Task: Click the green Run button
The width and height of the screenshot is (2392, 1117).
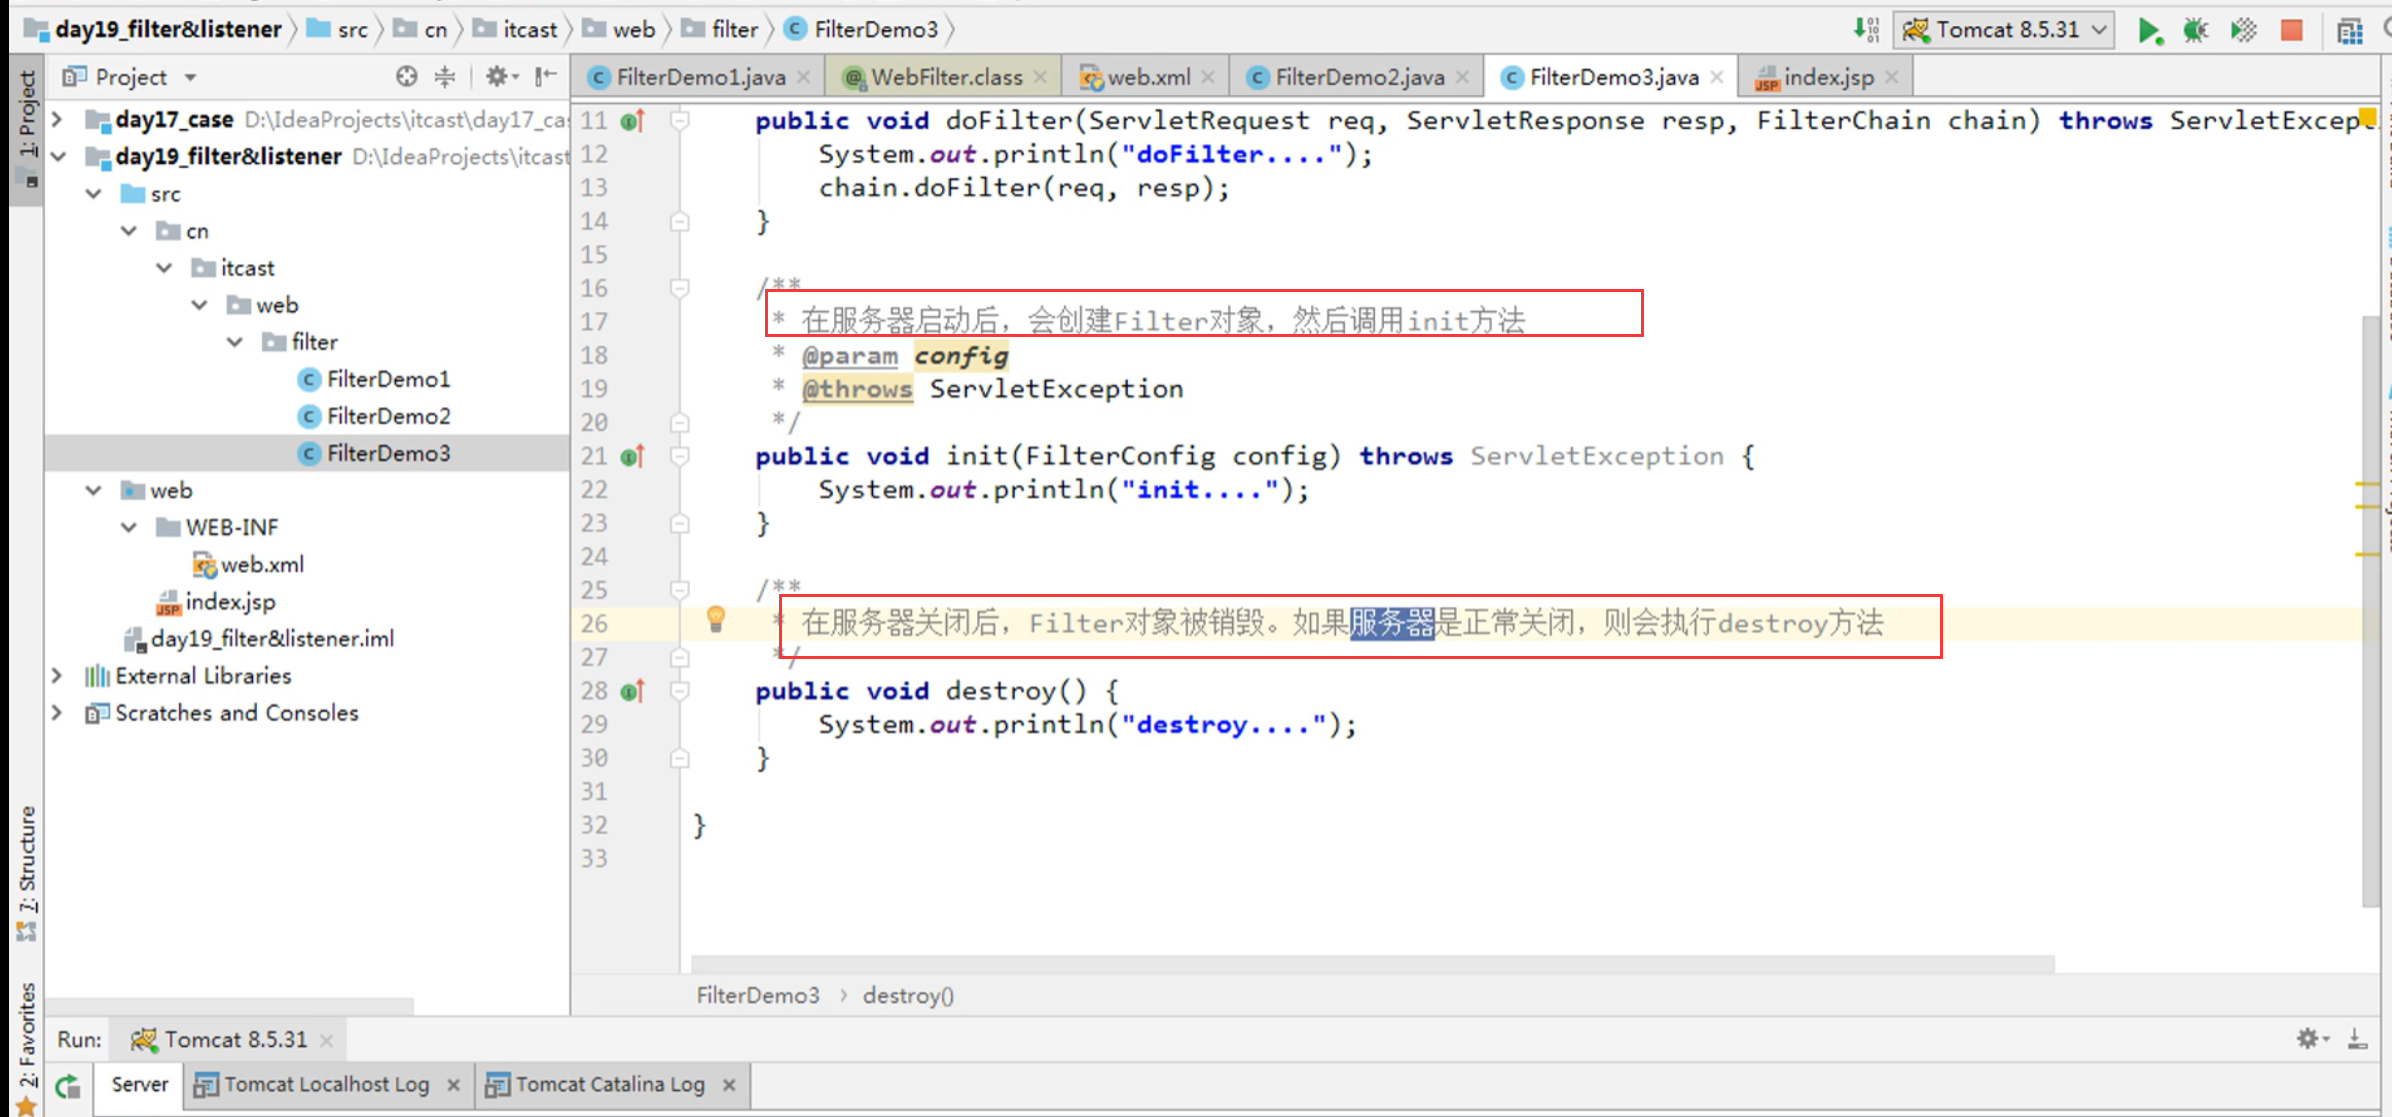Action: pos(2148,30)
